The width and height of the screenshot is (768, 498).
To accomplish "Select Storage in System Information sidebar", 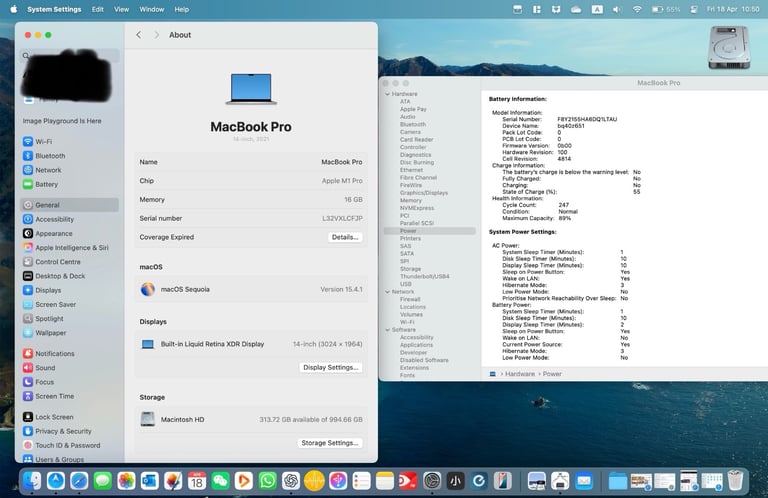I will (410, 269).
